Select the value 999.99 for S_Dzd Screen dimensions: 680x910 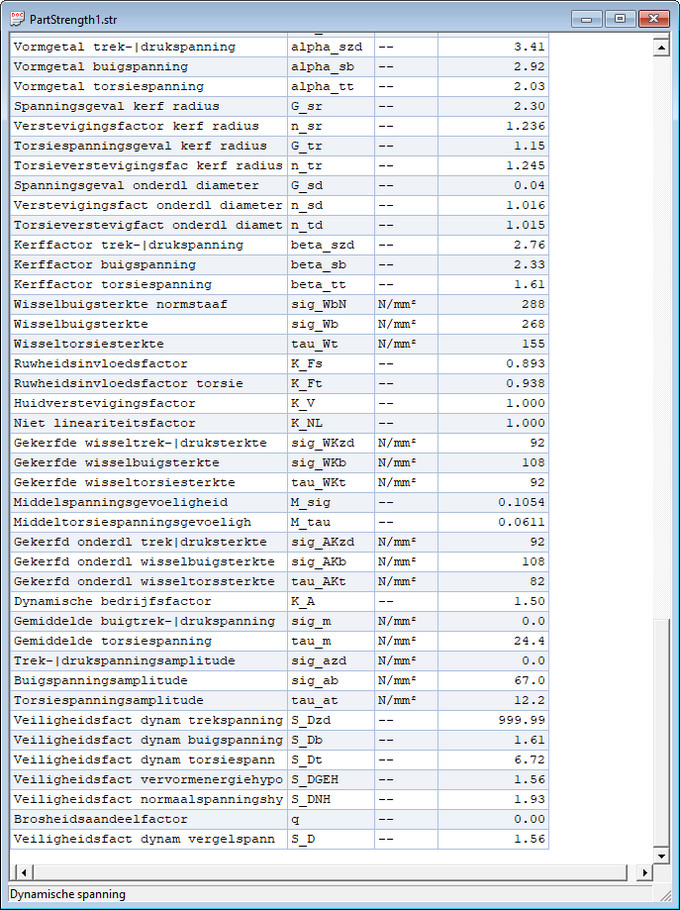click(521, 720)
